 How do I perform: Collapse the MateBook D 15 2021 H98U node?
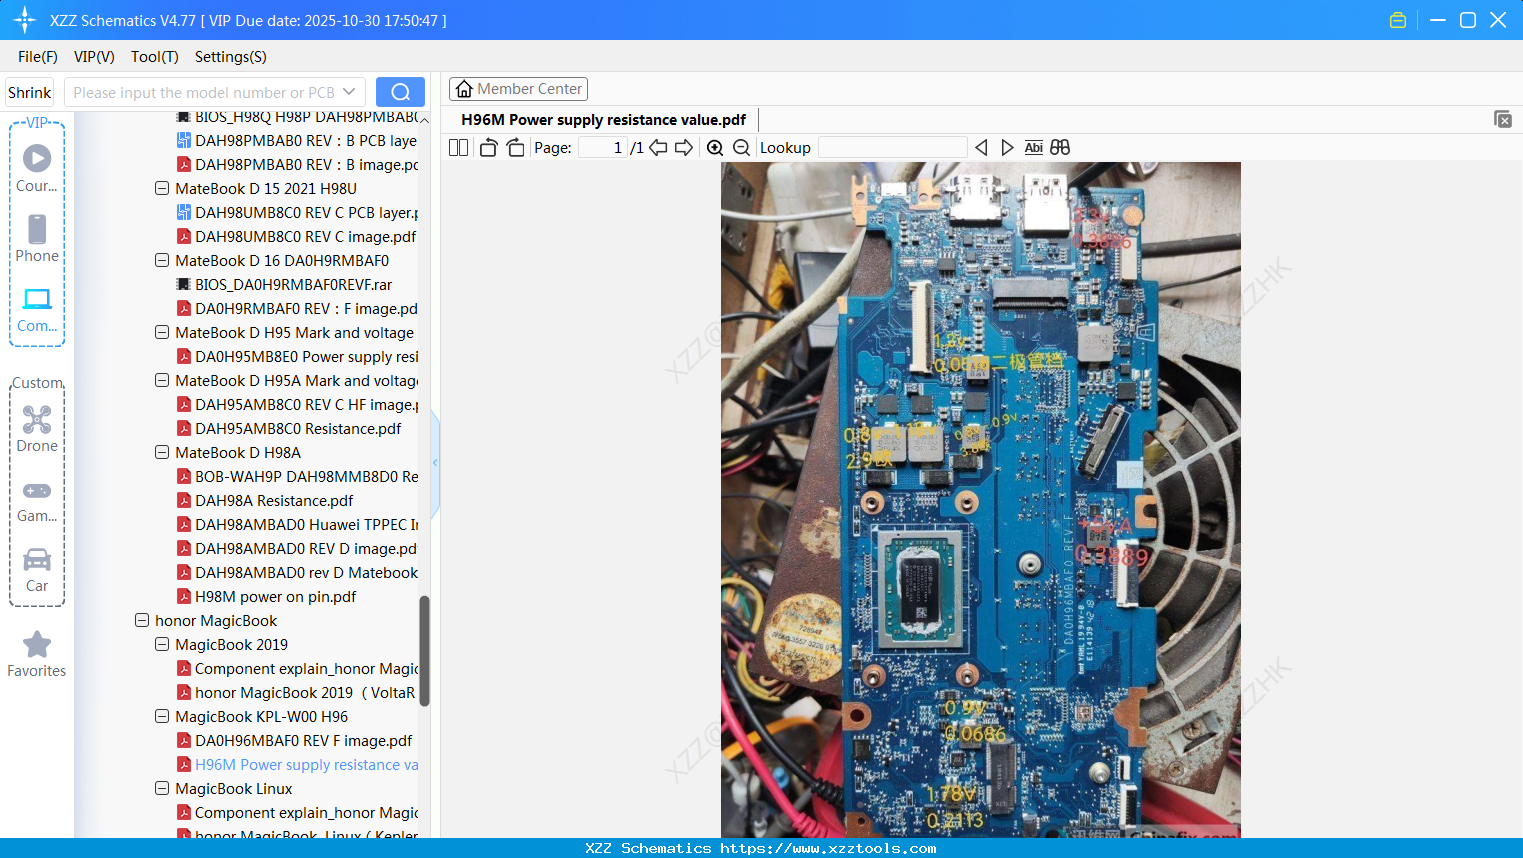coord(162,188)
